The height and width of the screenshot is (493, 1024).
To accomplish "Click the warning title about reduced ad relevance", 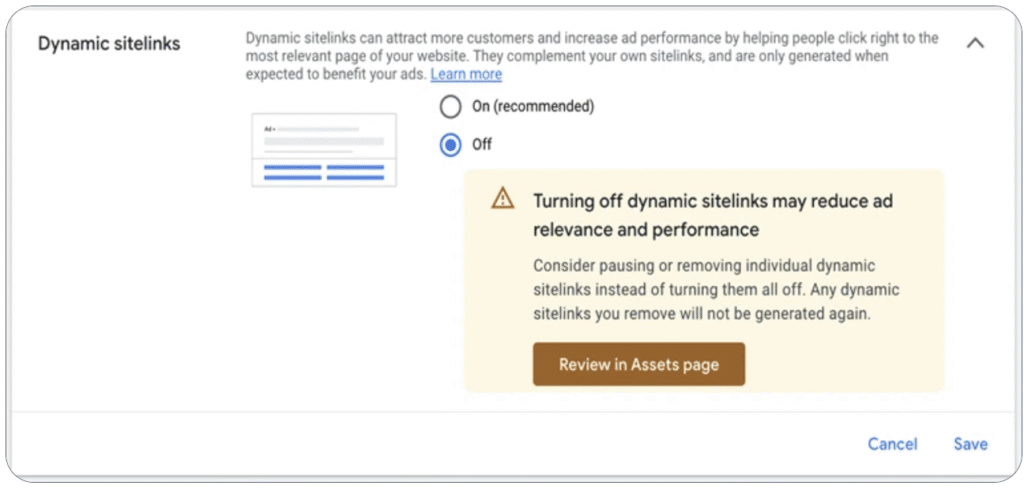I will tap(712, 215).
